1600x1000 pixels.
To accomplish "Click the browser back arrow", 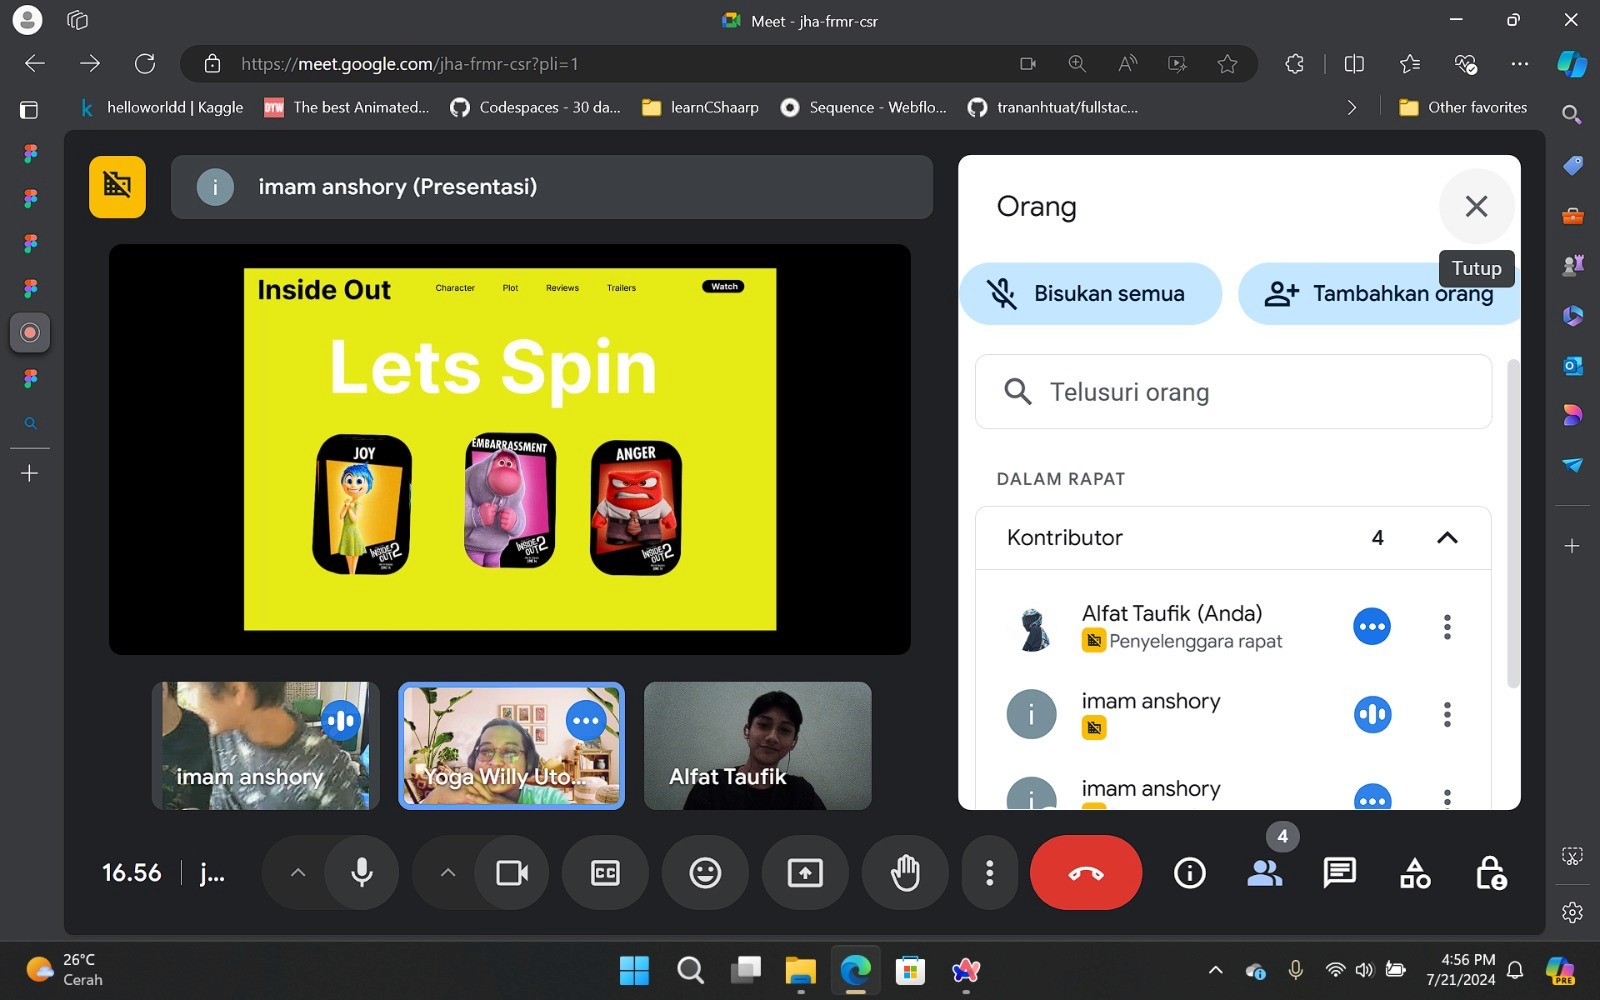I will click(x=35, y=64).
